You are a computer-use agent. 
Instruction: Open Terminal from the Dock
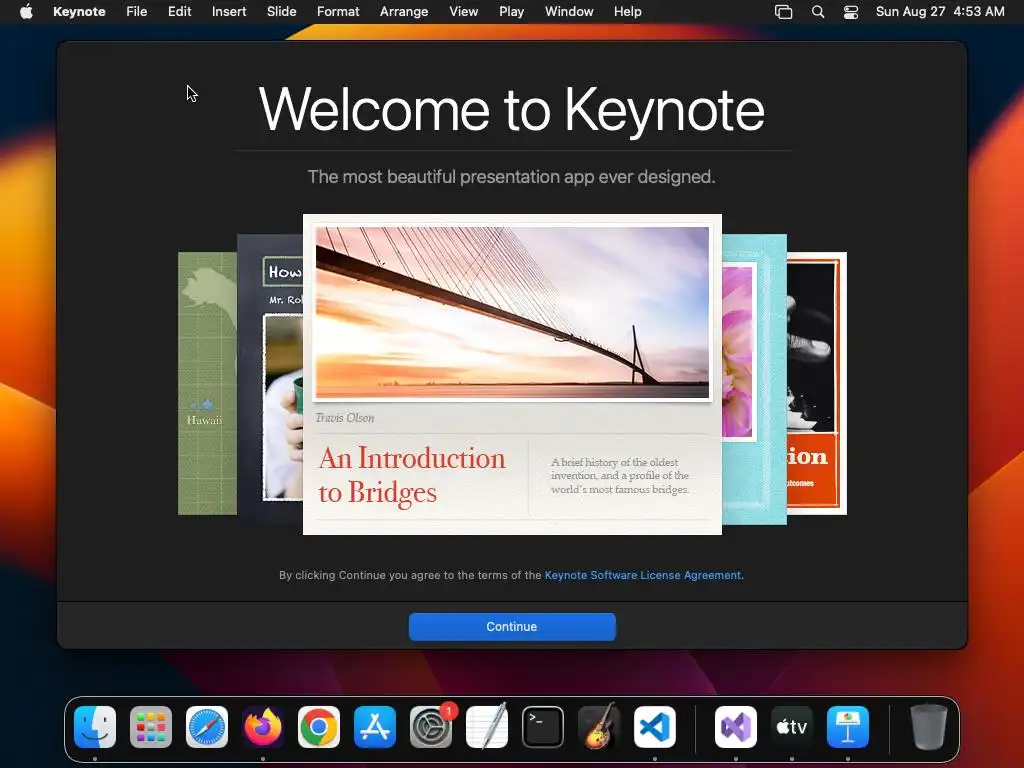coord(543,727)
